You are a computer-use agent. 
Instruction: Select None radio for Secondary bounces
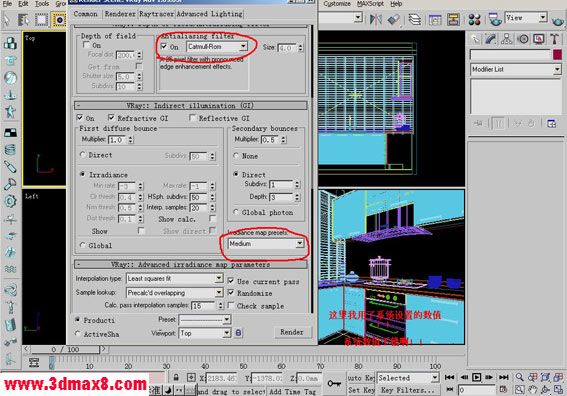[236, 156]
